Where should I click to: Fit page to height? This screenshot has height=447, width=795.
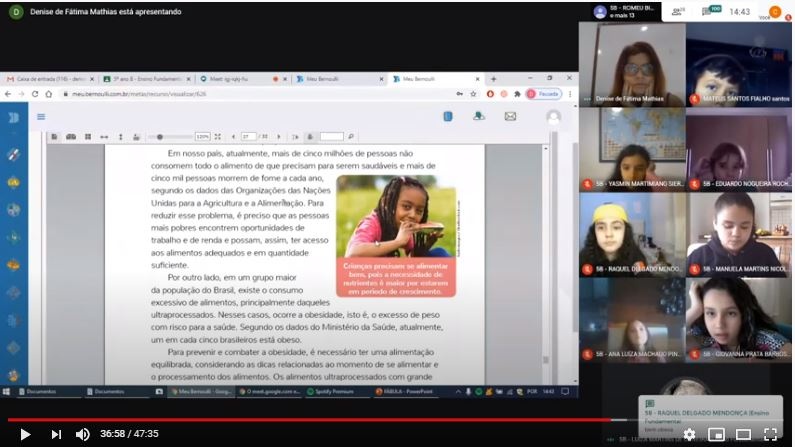tap(120, 137)
